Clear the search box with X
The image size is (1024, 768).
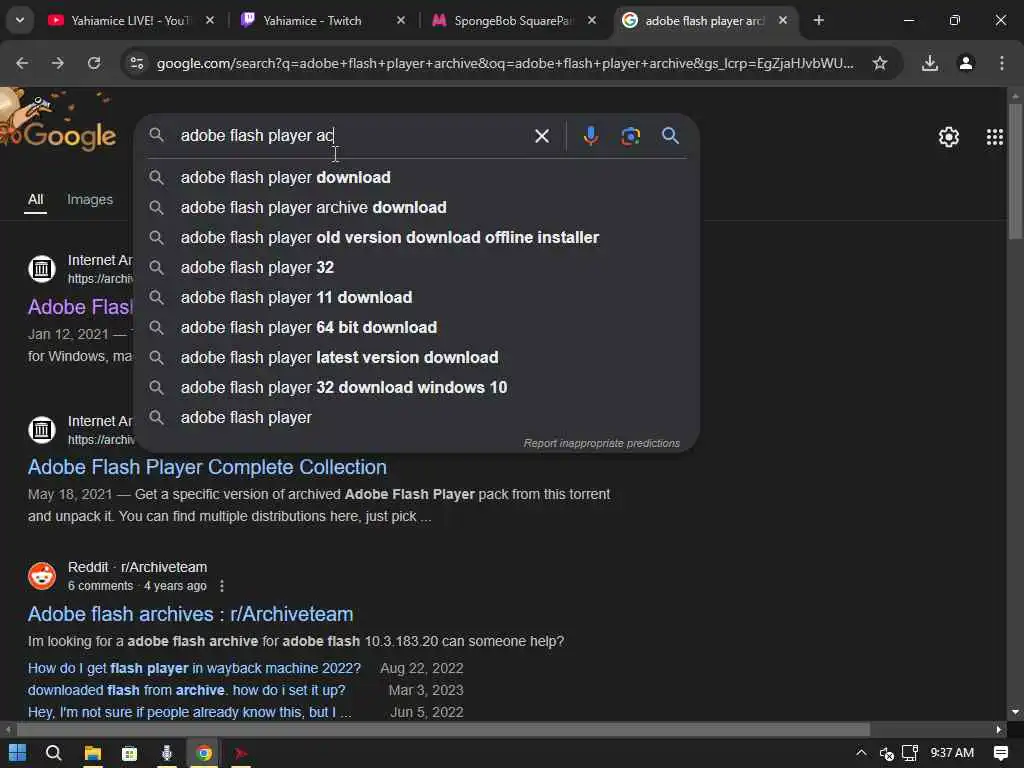pos(541,136)
